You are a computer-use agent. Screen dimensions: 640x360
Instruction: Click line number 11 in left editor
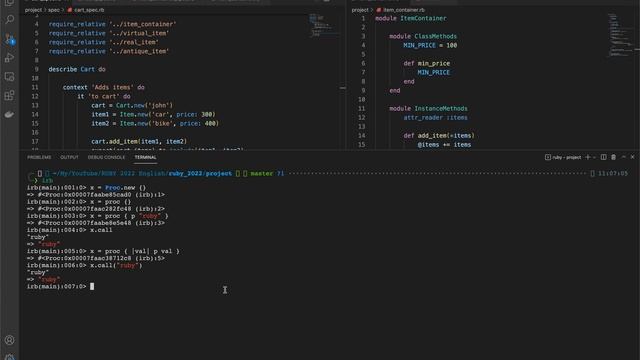(35, 87)
